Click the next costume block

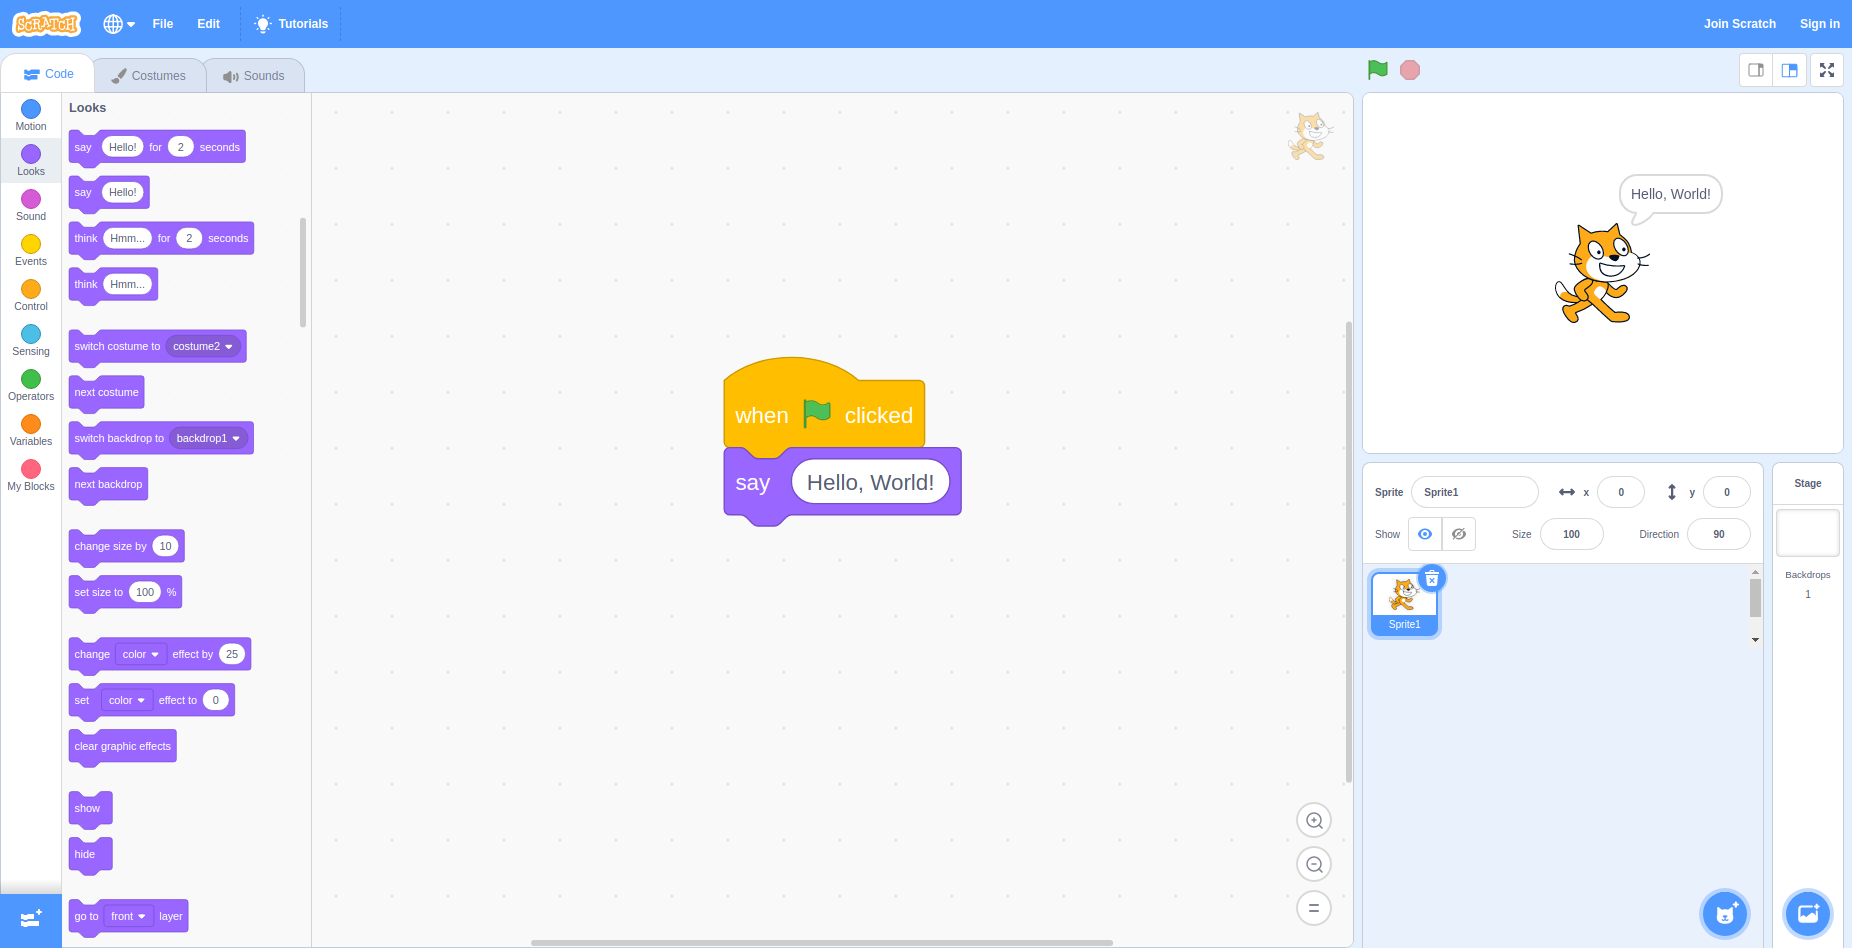pyautogui.click(x=106, y=393)
